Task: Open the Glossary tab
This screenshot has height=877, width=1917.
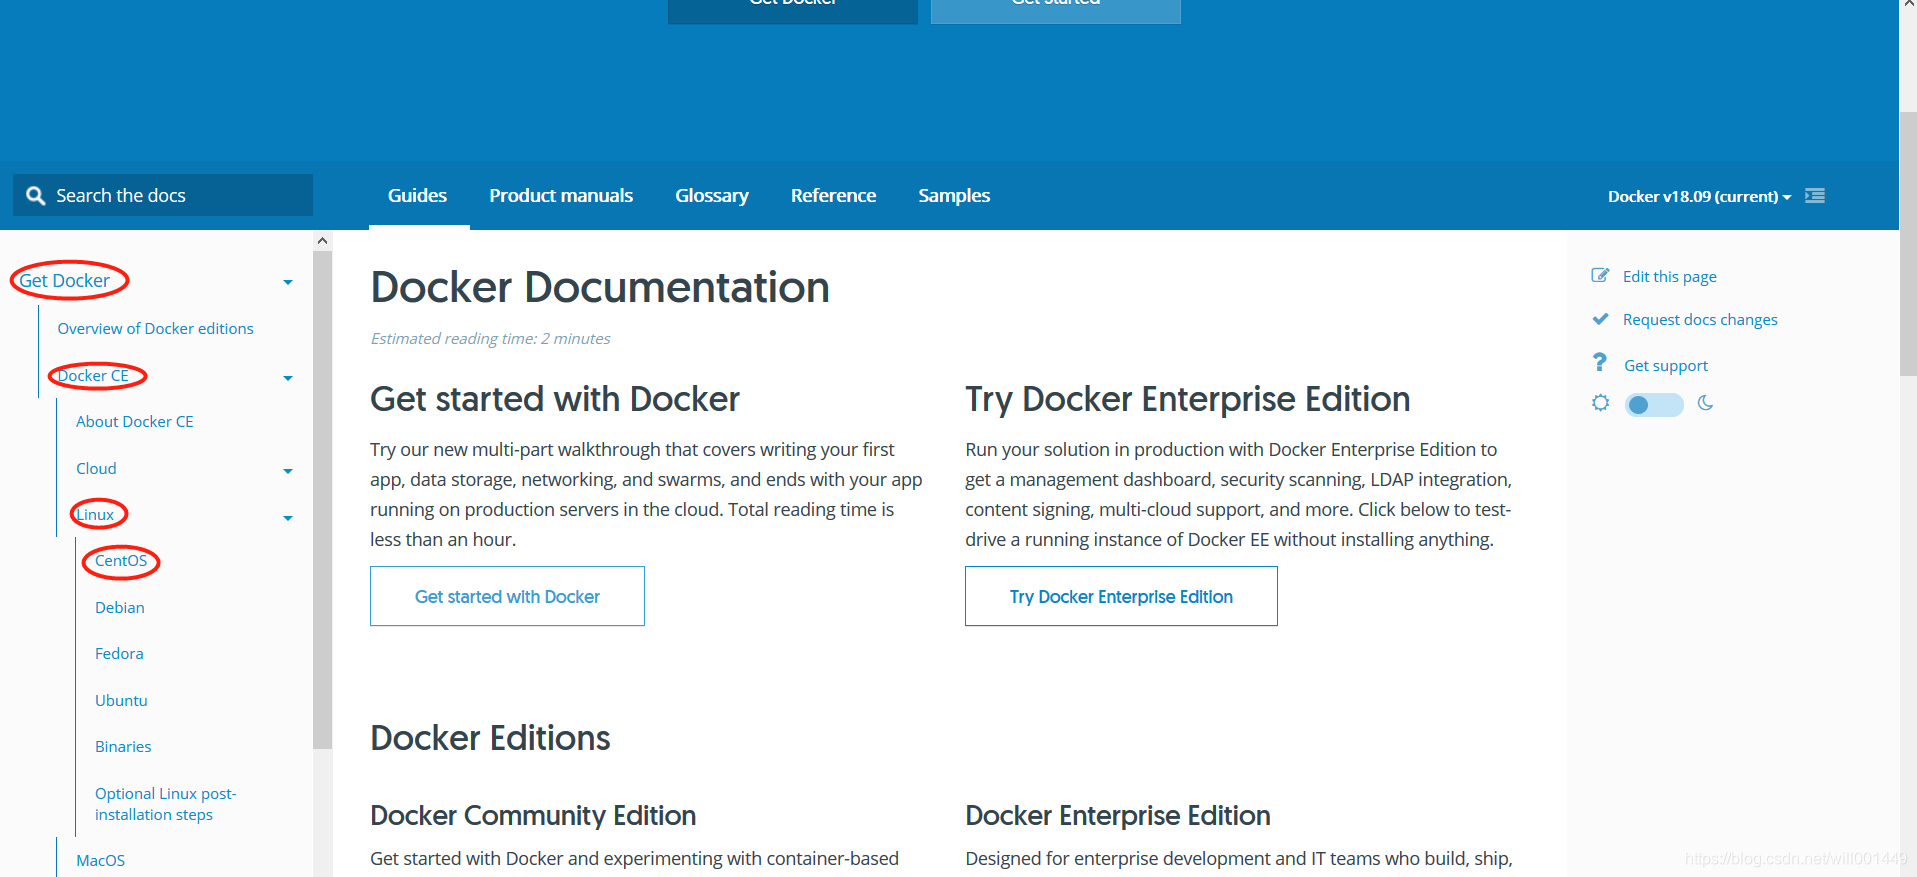Action: (x=712, y=196)
